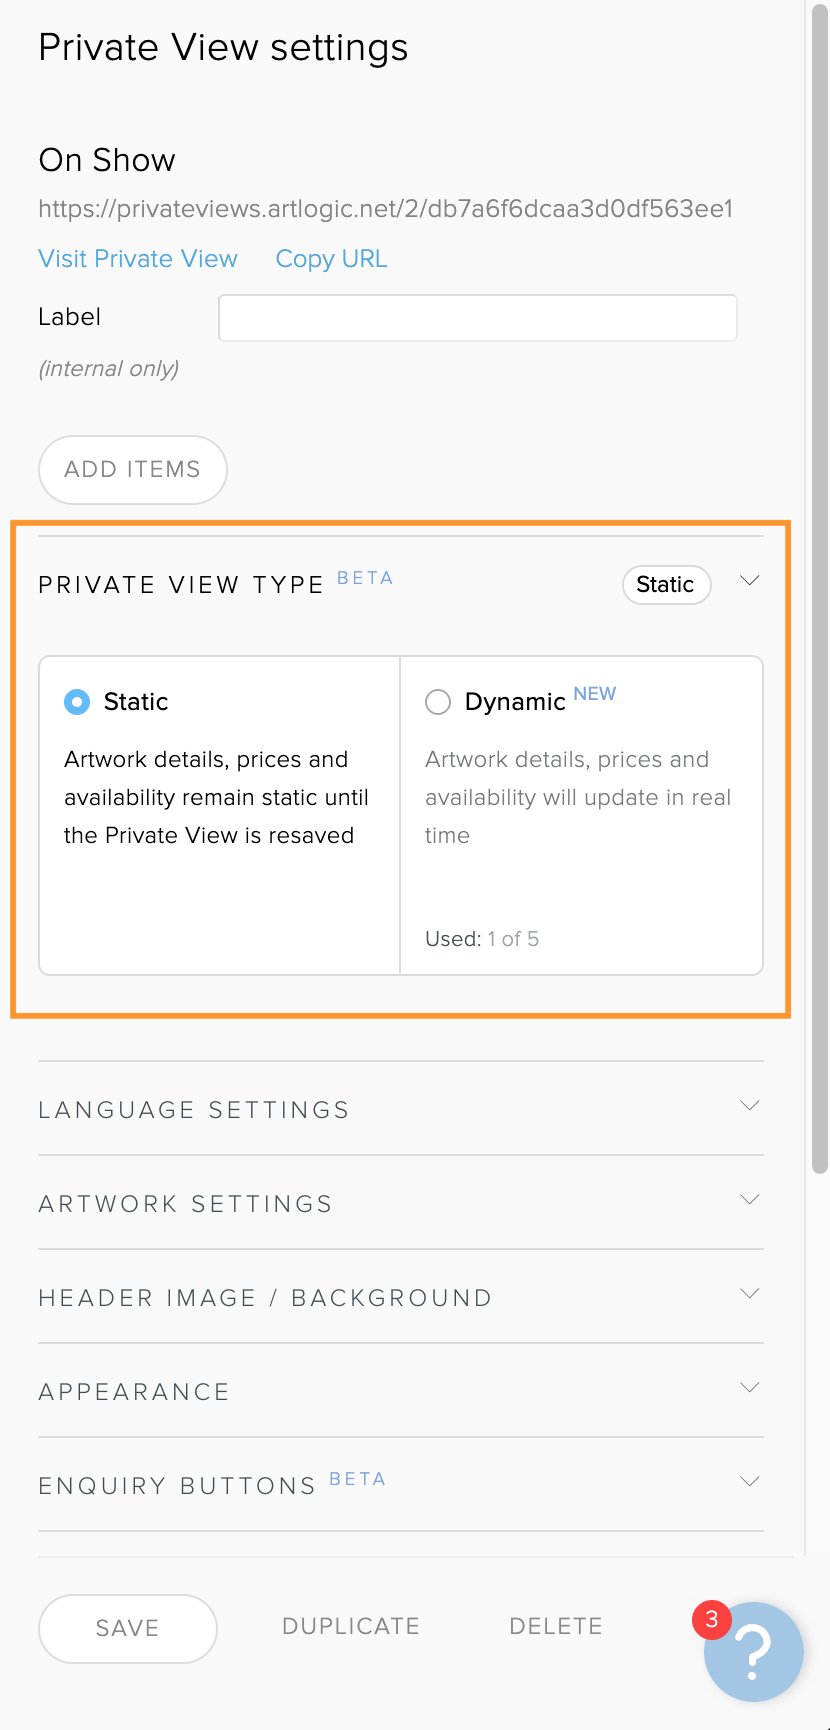The width and height of the screenshot is (830, 1730).
Task: Expand the Language Settings chevron
Action: 750,1106
